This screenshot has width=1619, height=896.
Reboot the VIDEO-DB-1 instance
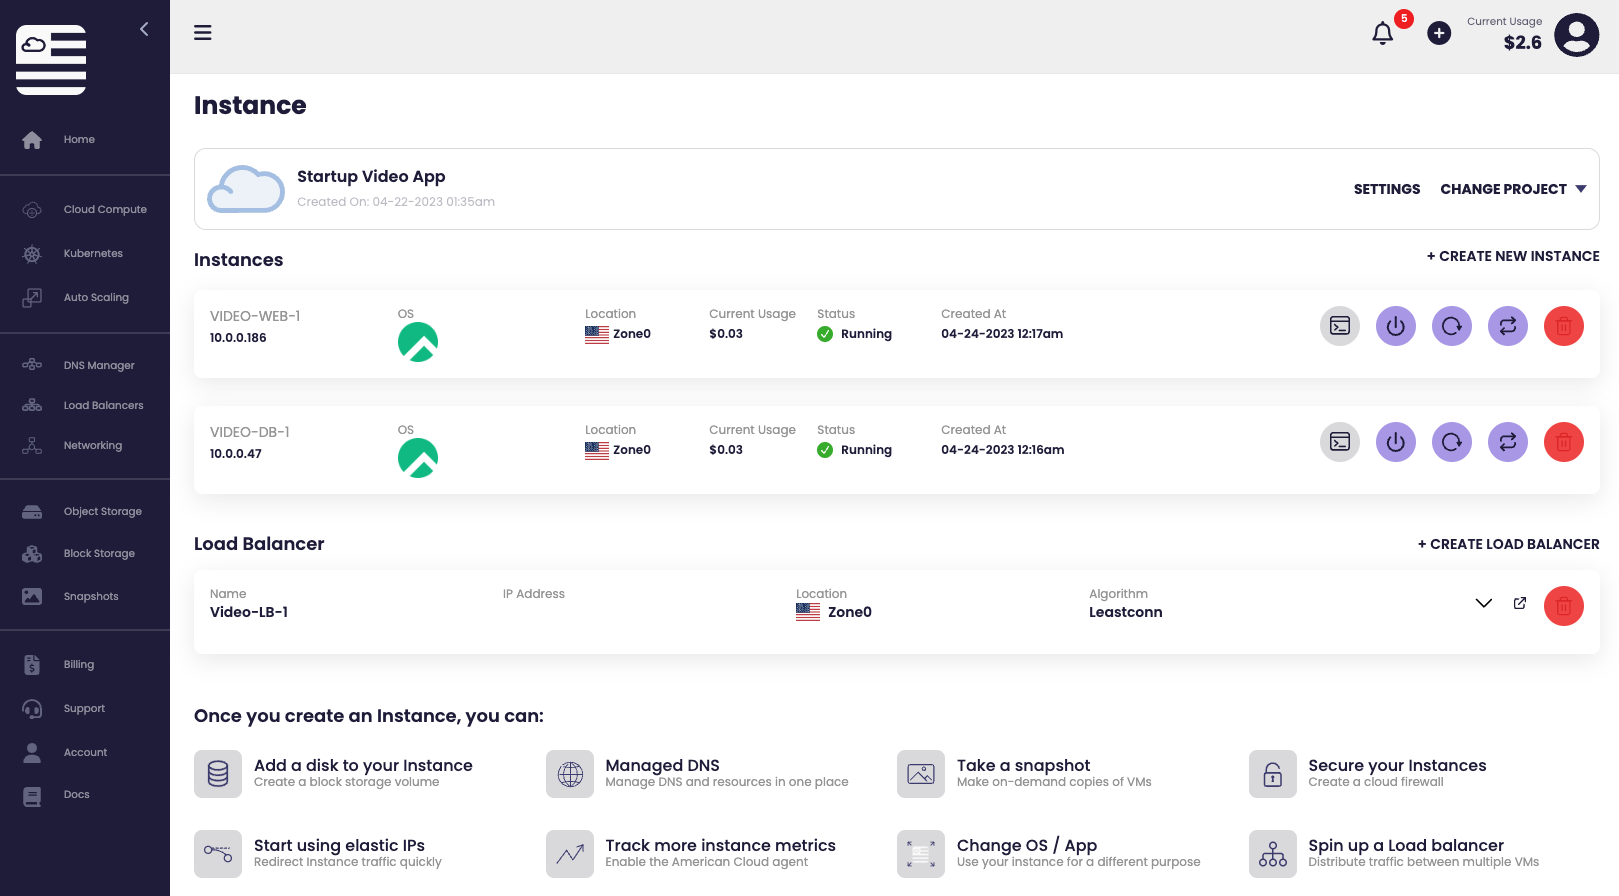1451,442
